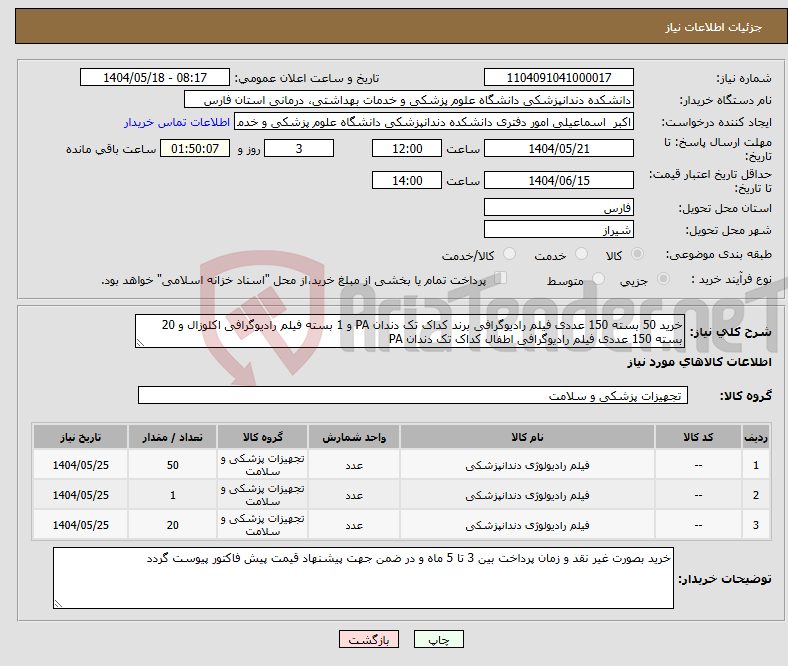Click the resize handle of buyer notes area
The width and height of the screenshot is (788, 666).
click(58, 604)
